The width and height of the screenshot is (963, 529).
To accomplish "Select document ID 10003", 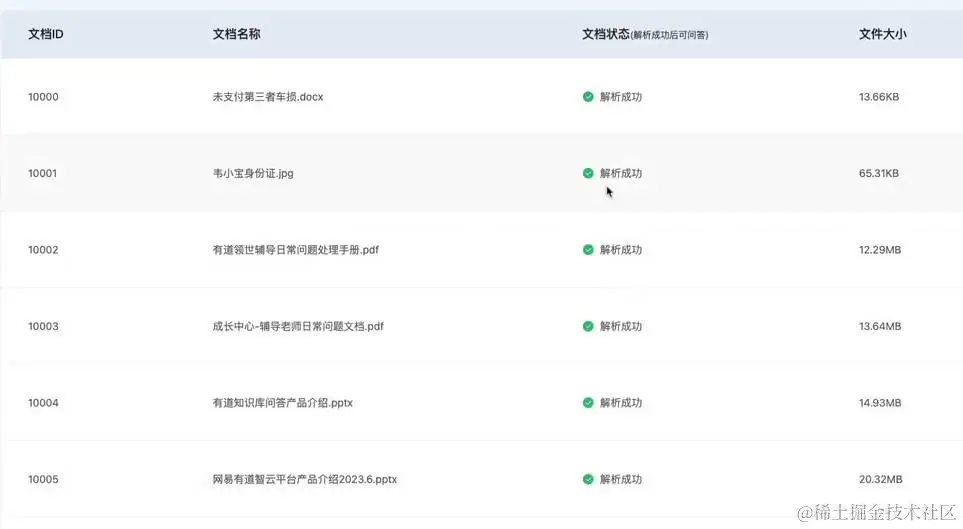I will tap(43, 326).
